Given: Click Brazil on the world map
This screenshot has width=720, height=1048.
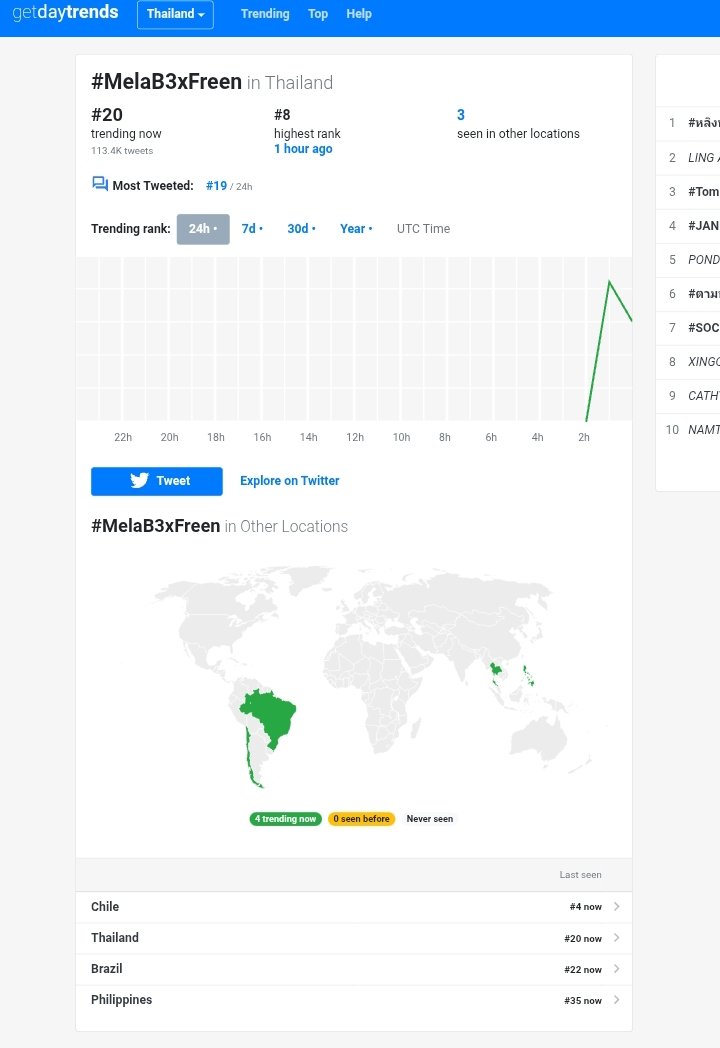Looking at the screenshot, I should pyautogui.click(x=272, y=716).
